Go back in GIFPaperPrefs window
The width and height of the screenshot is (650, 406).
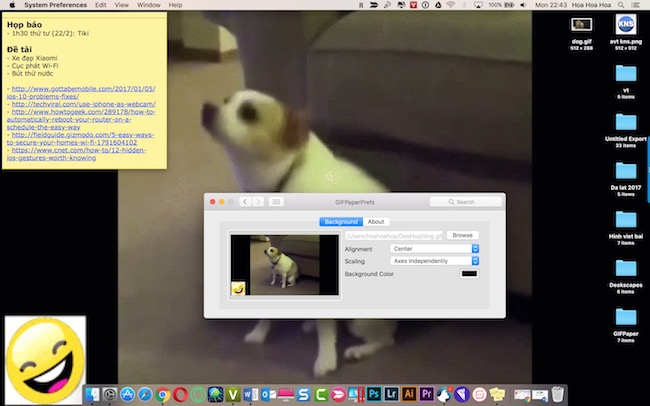point(245,202)
